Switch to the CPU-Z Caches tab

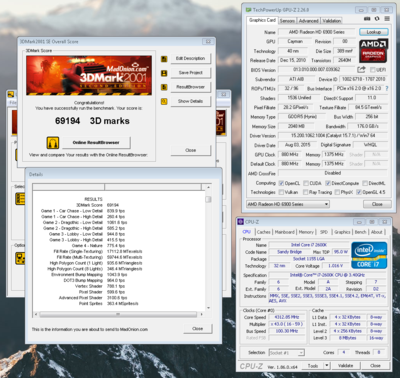(x=264, y=232)
